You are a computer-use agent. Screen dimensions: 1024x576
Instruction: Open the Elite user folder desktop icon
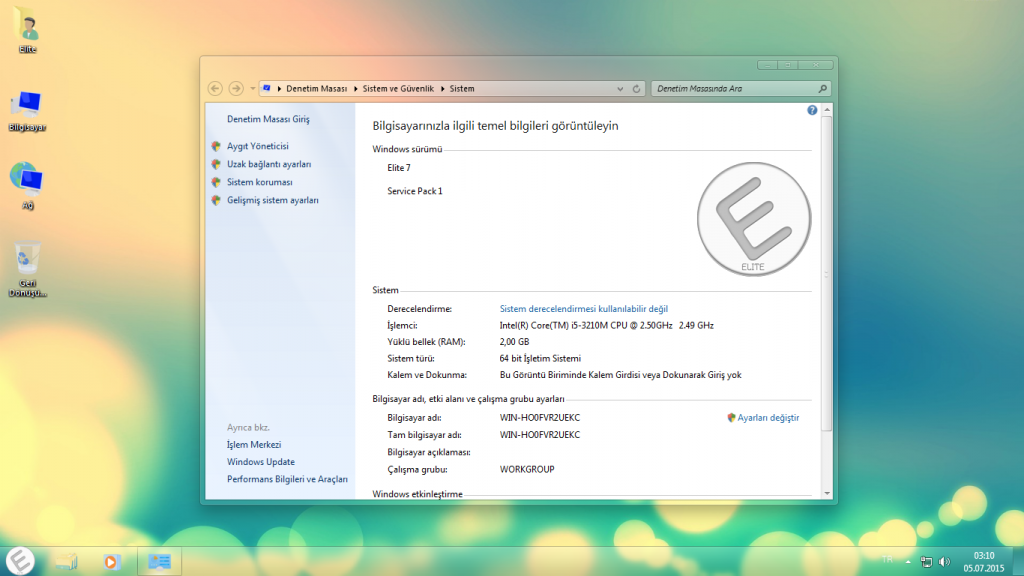tap(27, 30)
